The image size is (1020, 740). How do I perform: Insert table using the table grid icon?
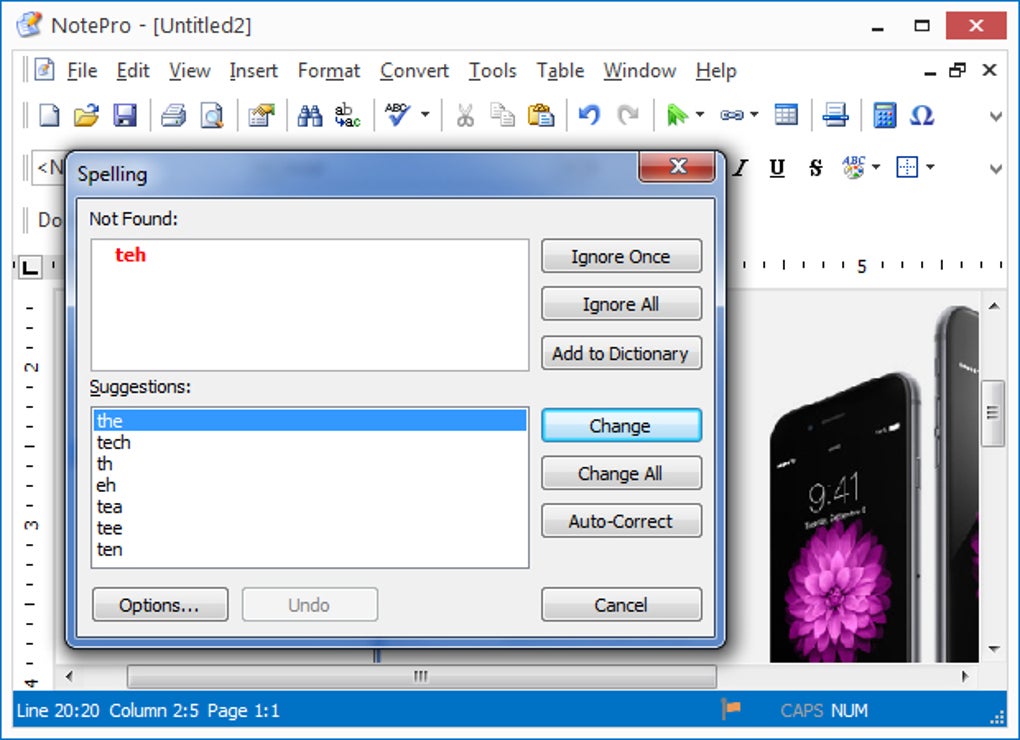[x=786, y=115]
